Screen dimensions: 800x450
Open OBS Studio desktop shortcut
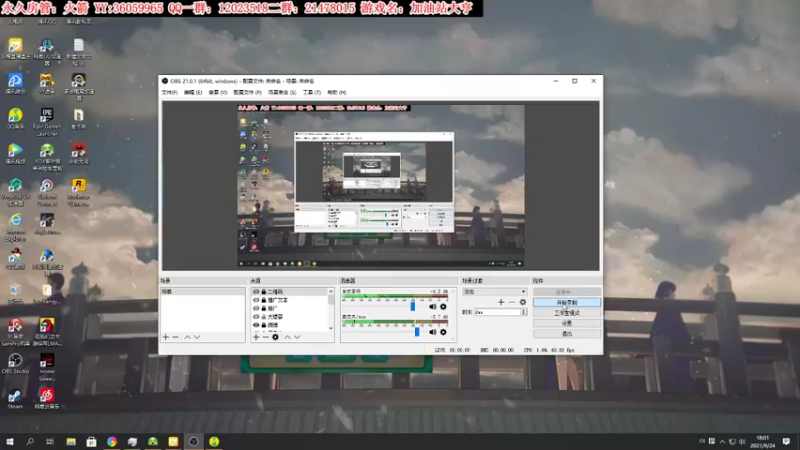click(15, 364)
